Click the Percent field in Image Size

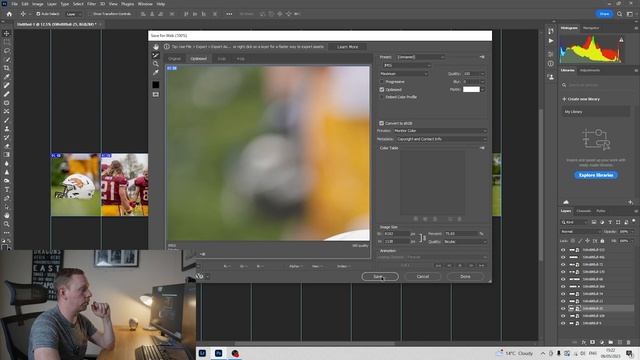tap(461, 234)
